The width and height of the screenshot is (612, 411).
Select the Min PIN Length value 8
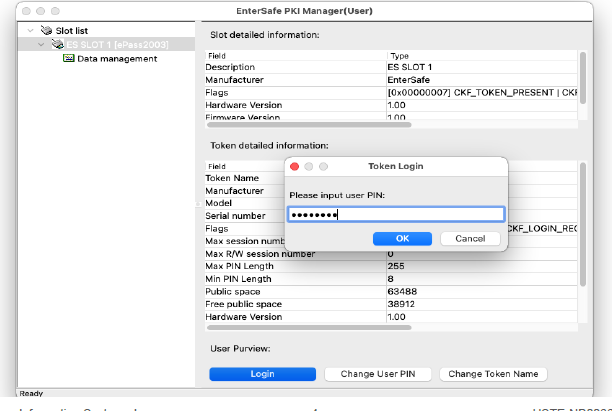(x=391, y=279)
